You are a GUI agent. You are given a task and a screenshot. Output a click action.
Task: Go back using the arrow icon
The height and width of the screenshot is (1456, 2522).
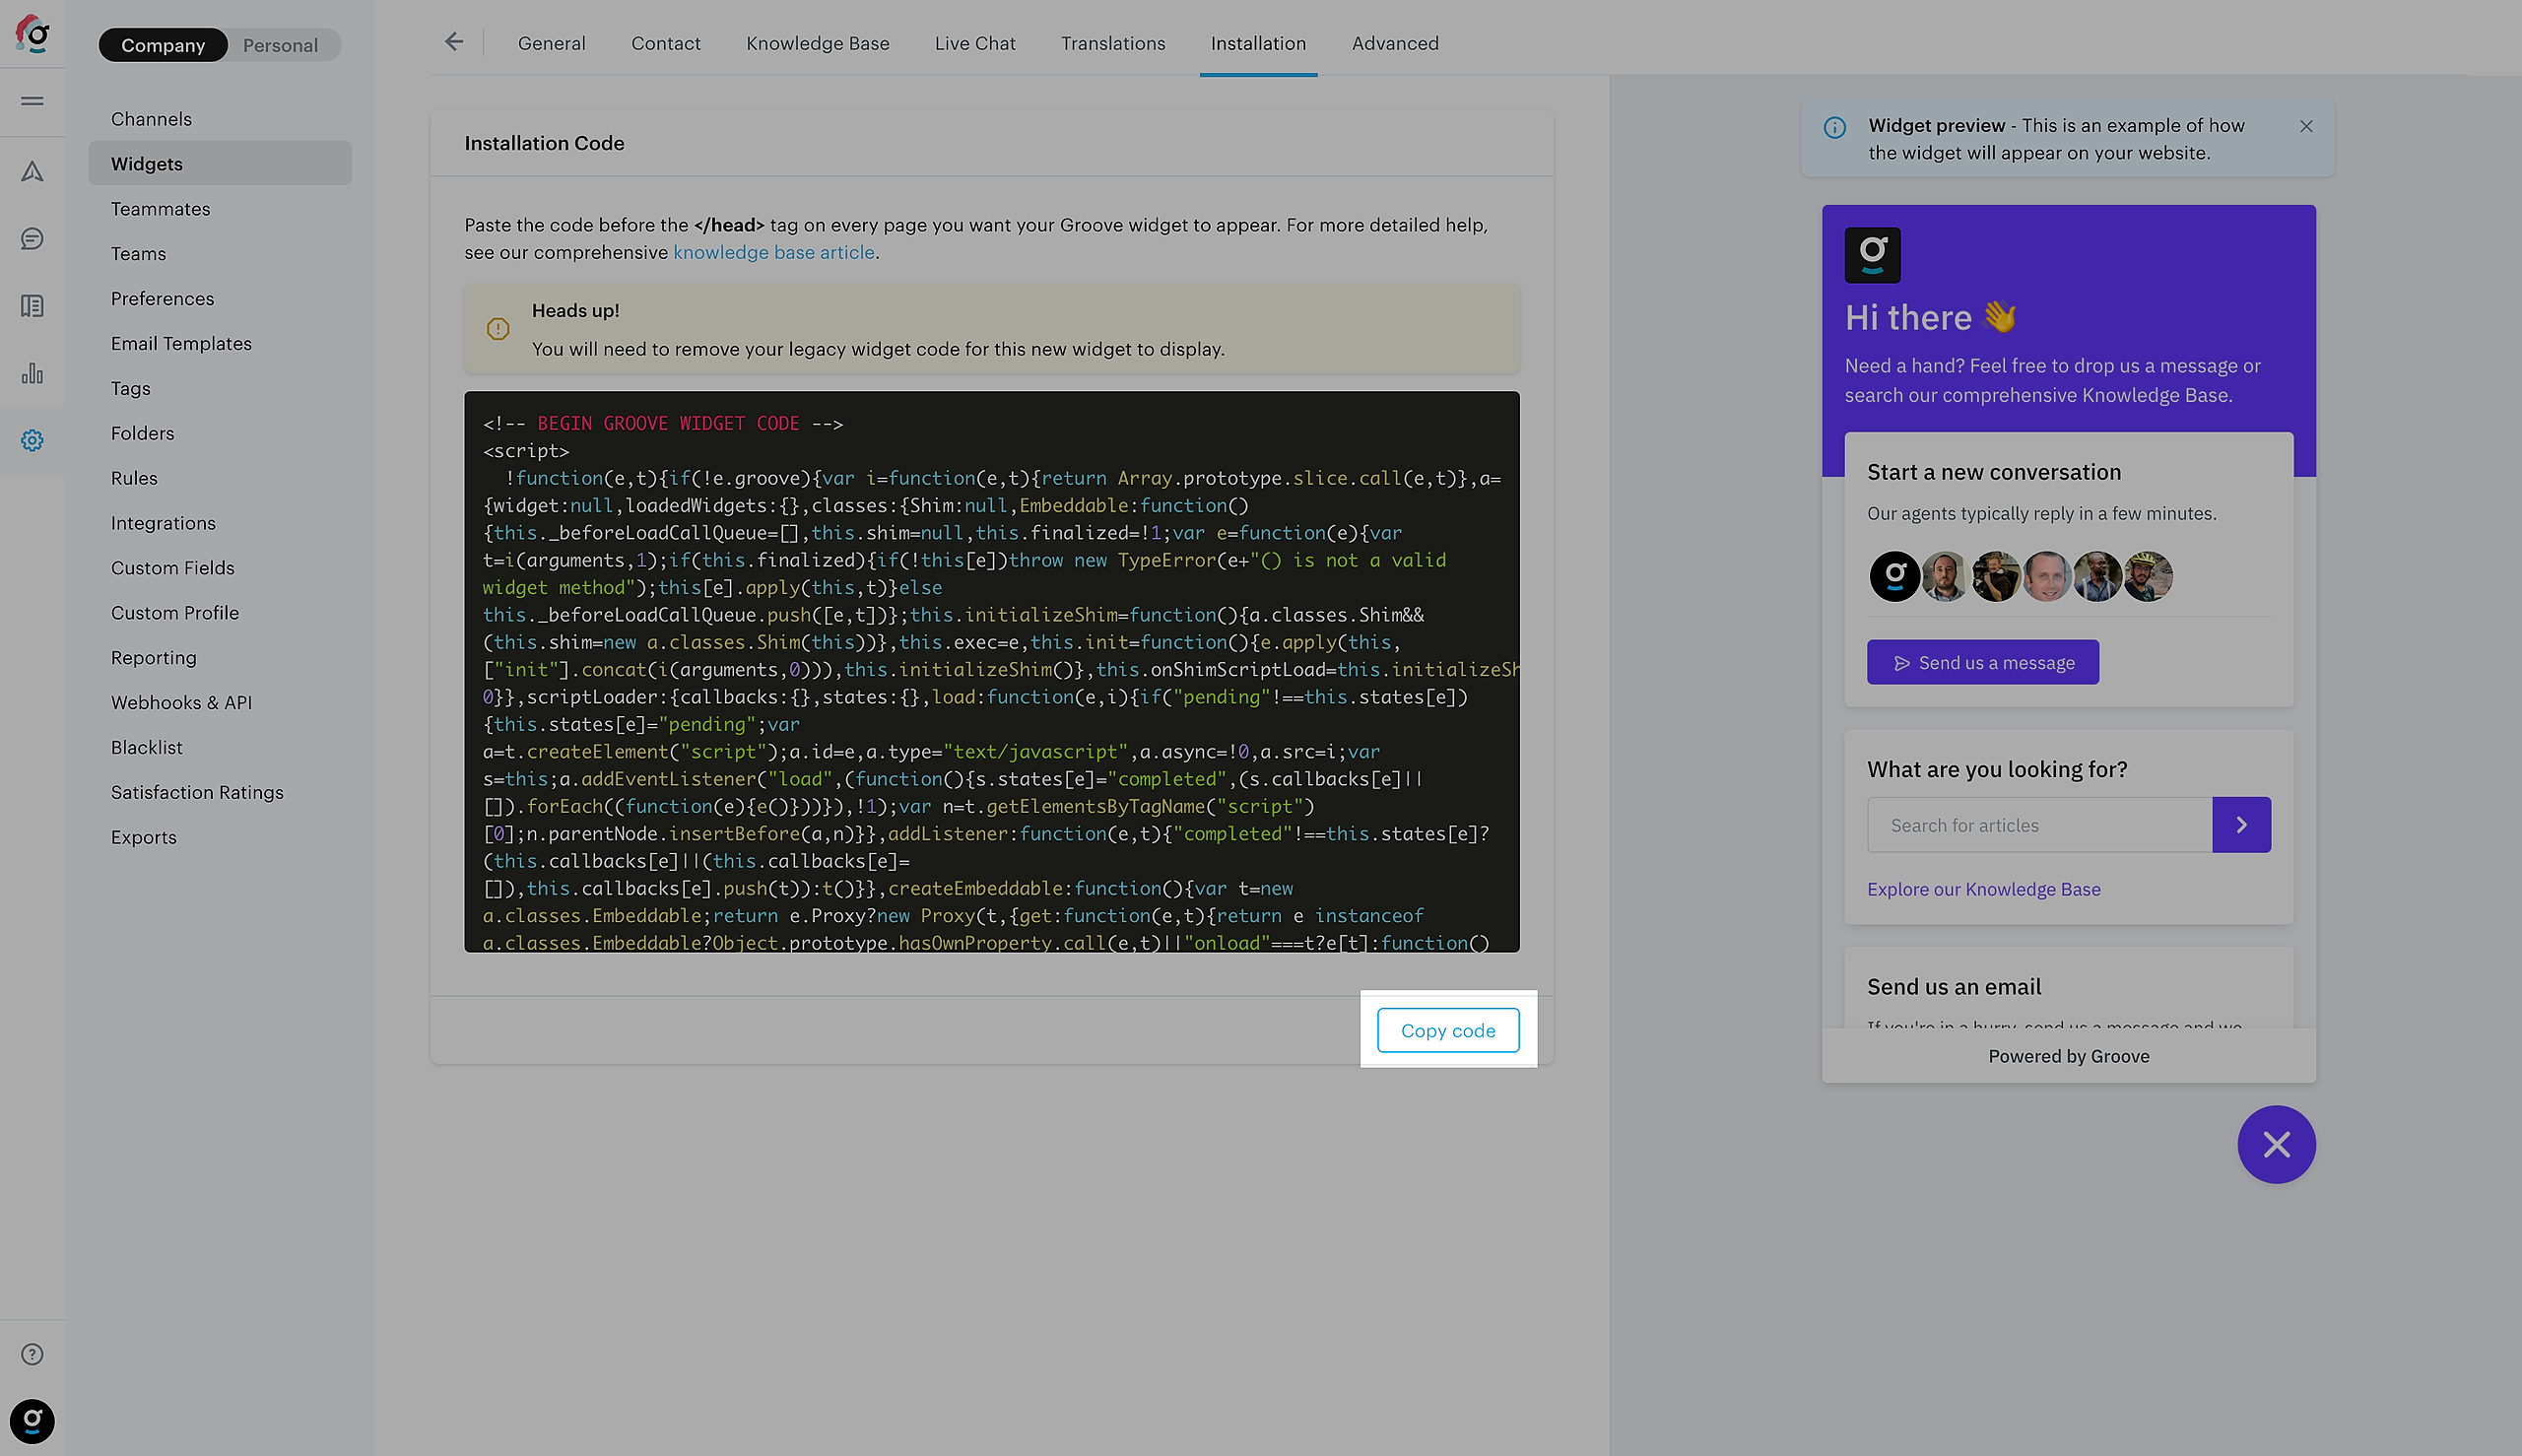click(454, 42)
